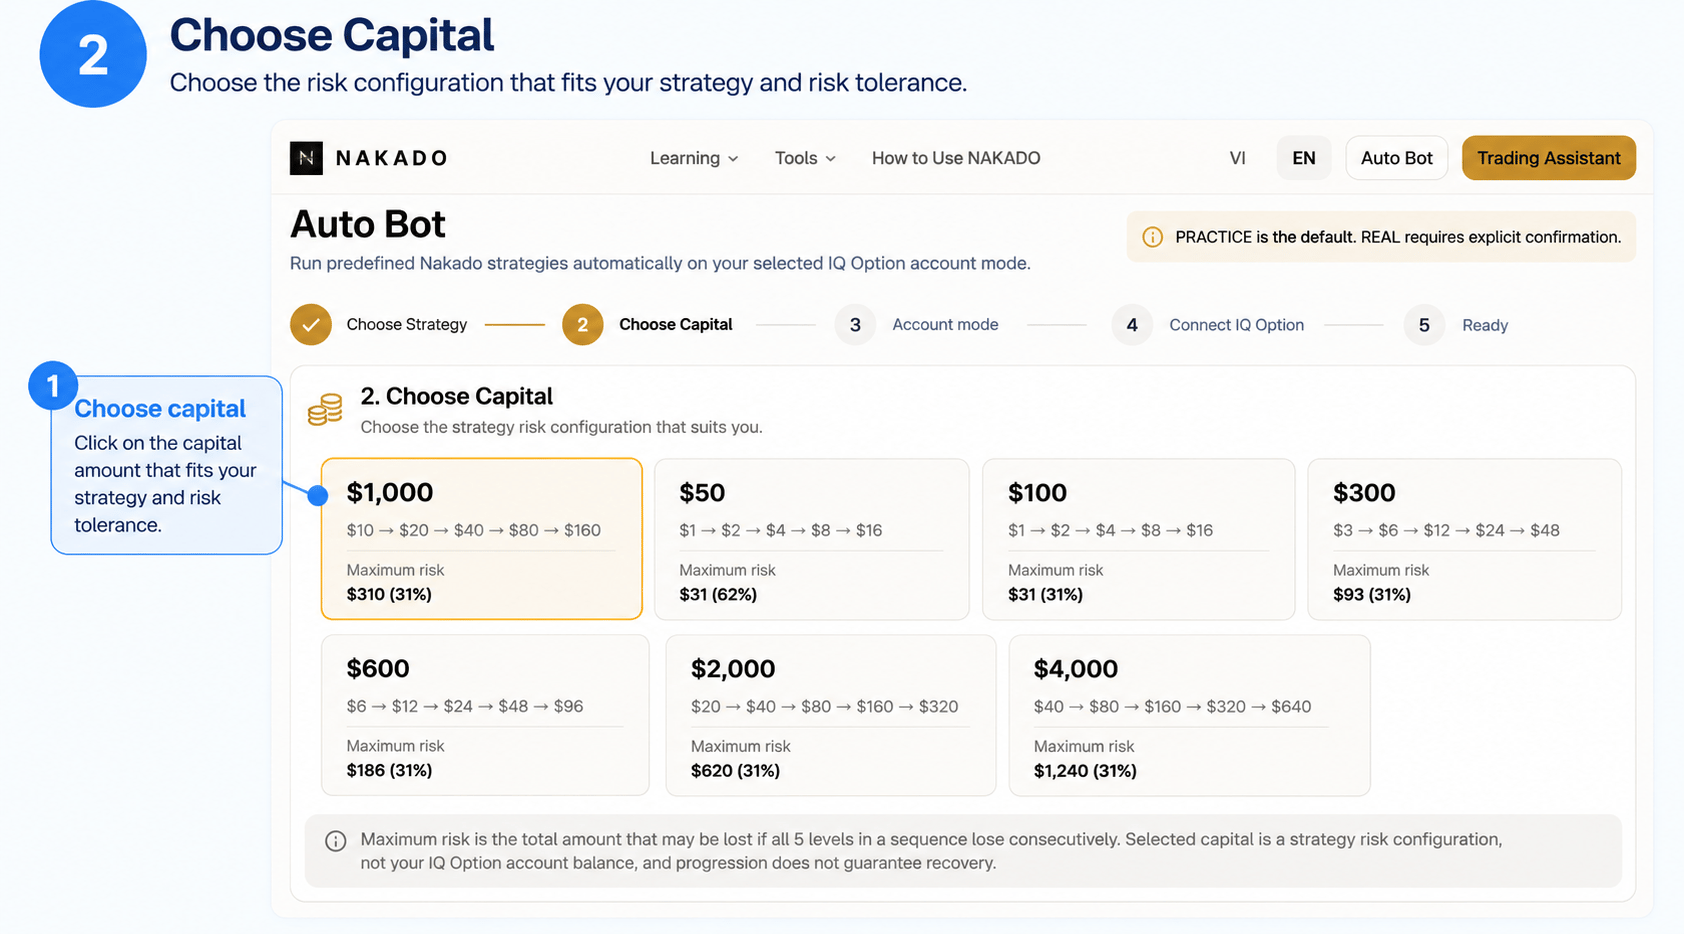Screen dimensions: 1684x934
Task: Click the Auto Bot page heading
Action: (x=368, y=224)
